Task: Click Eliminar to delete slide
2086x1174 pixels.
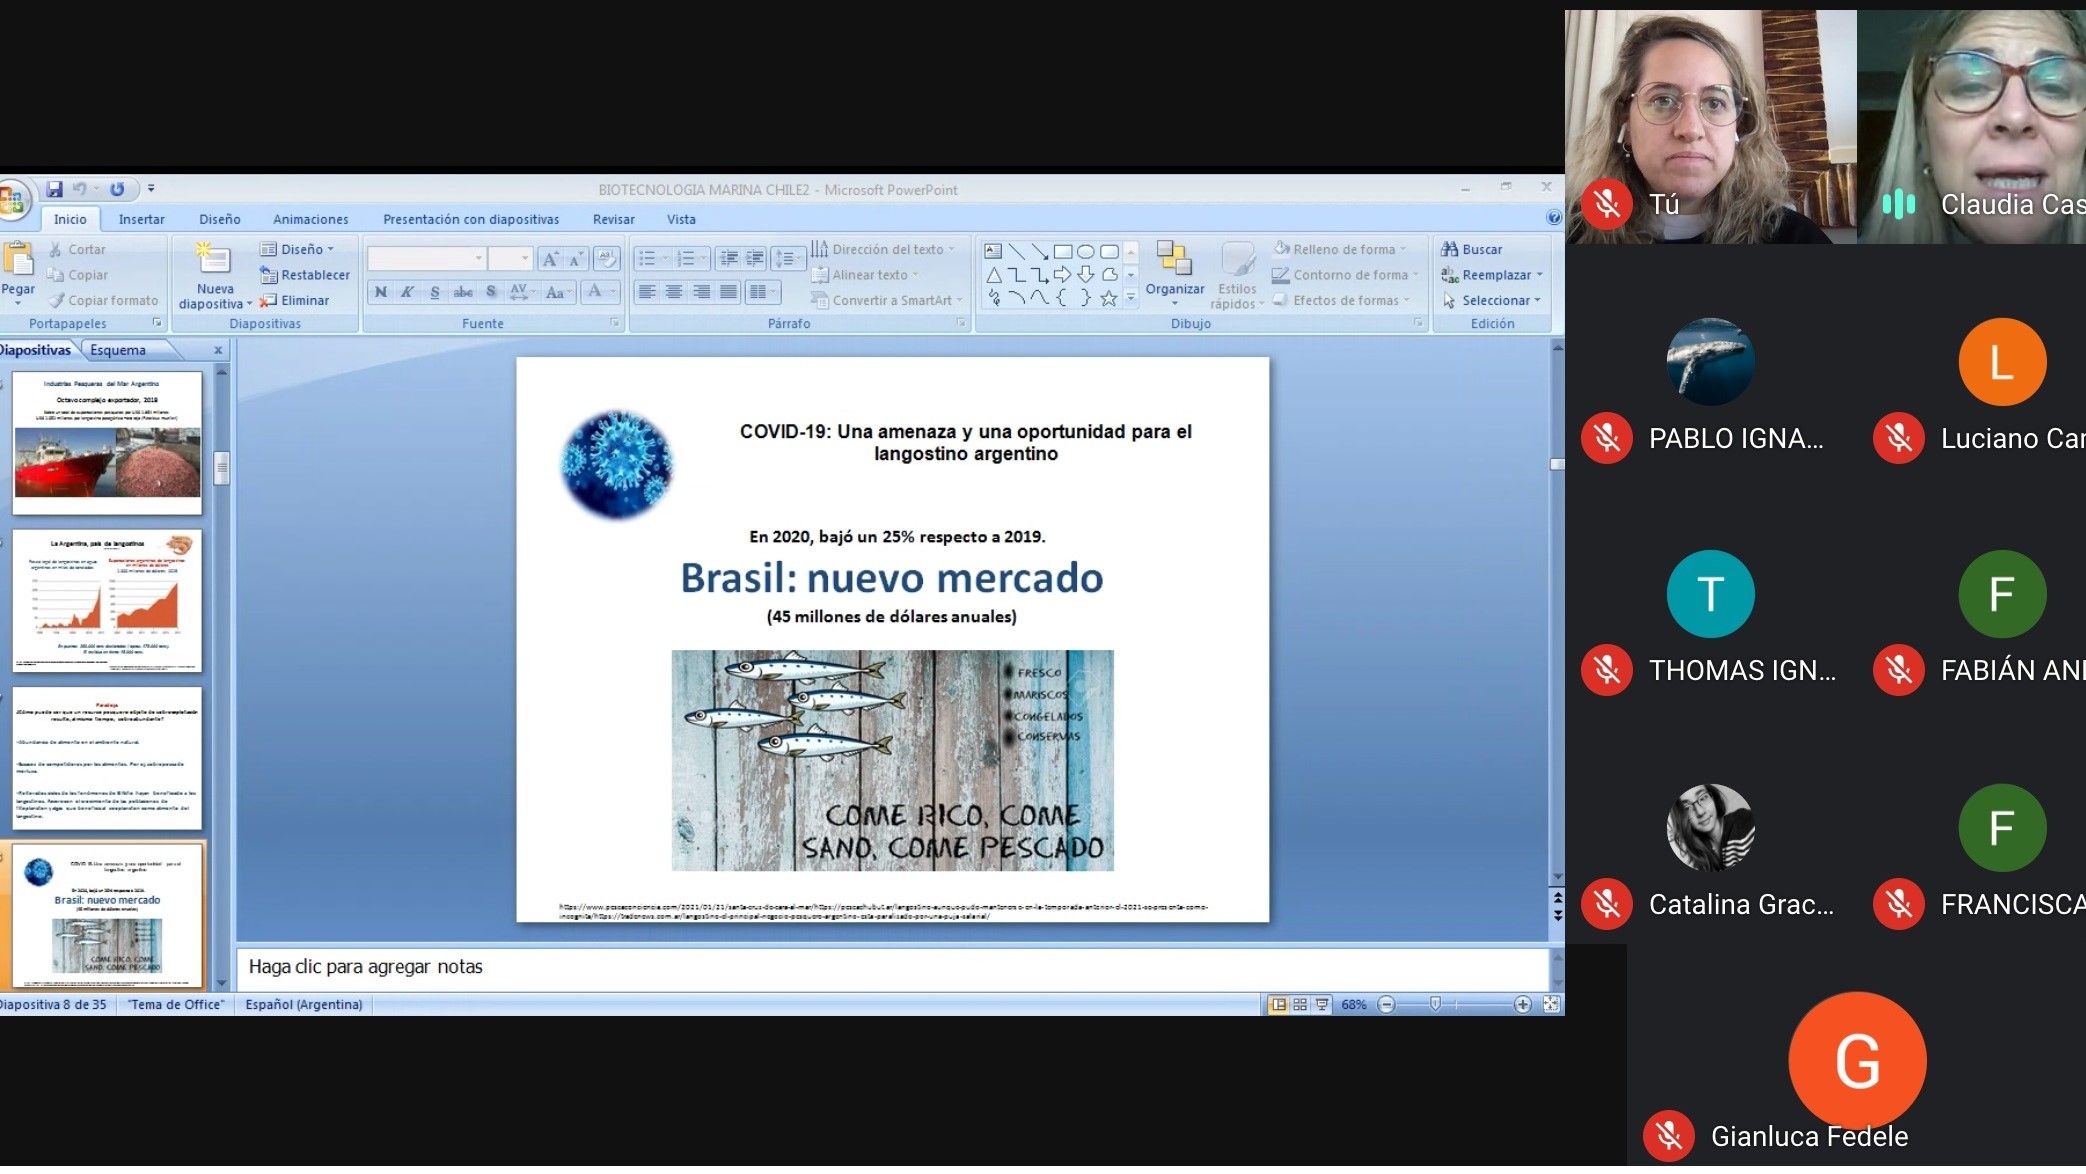Action: point(304,301)
